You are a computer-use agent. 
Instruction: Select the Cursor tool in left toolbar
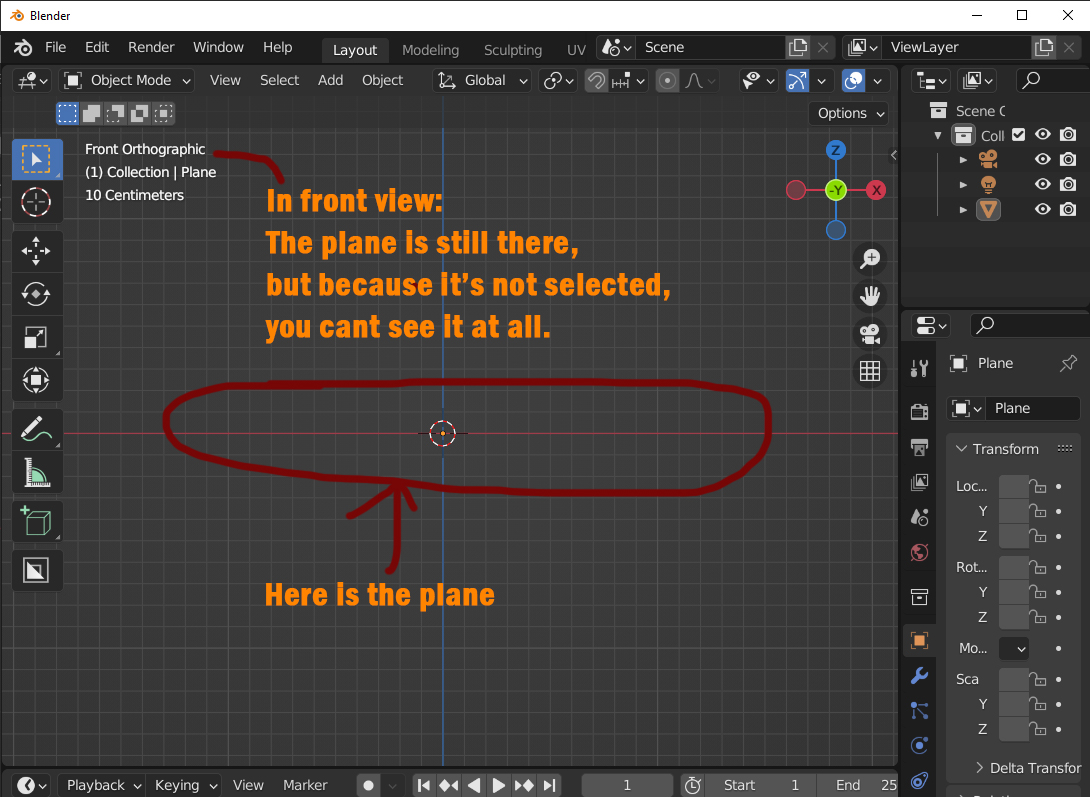(36, 202)
